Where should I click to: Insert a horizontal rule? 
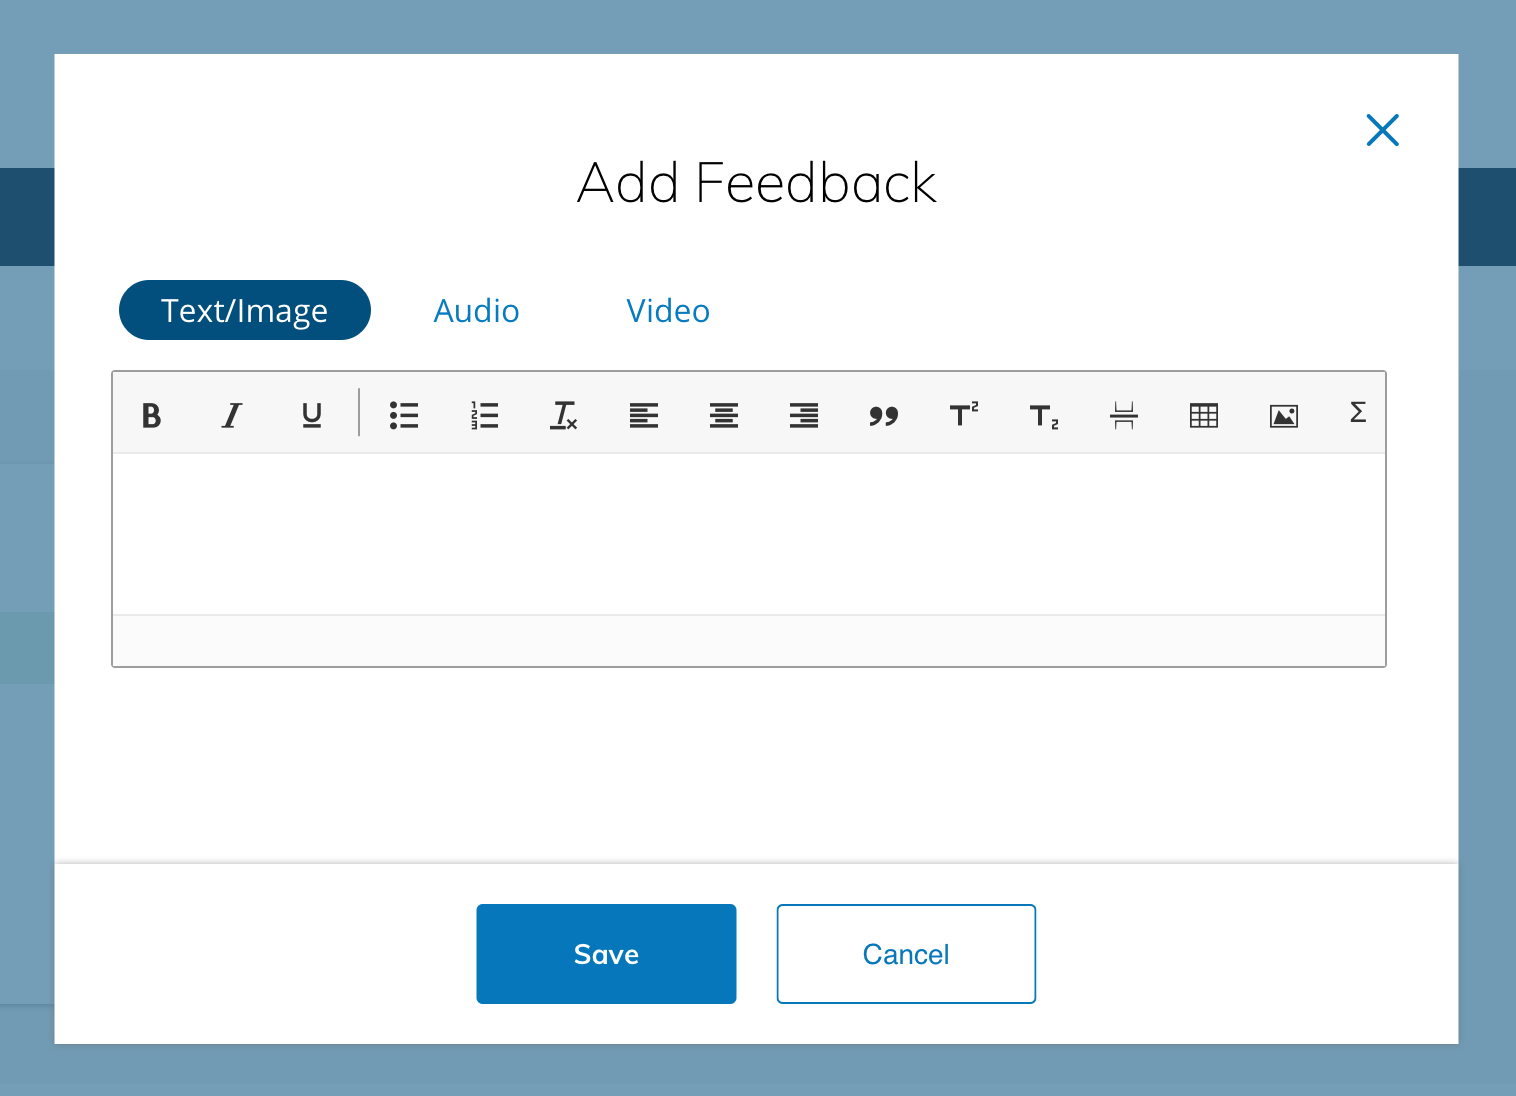click(x=1123, y=414)
